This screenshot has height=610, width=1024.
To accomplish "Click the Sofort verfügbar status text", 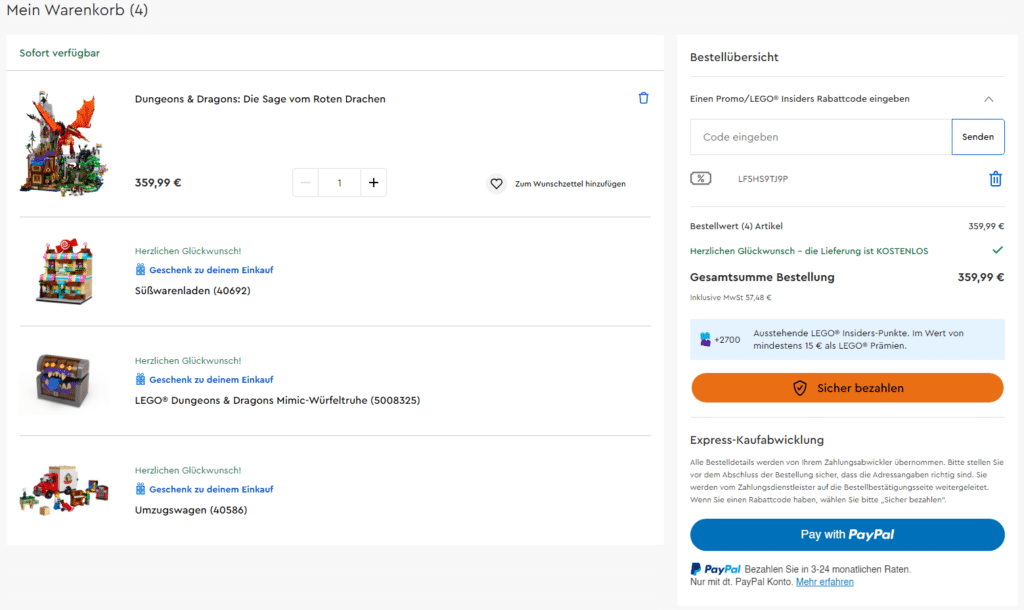I will [x=59, y=53].
